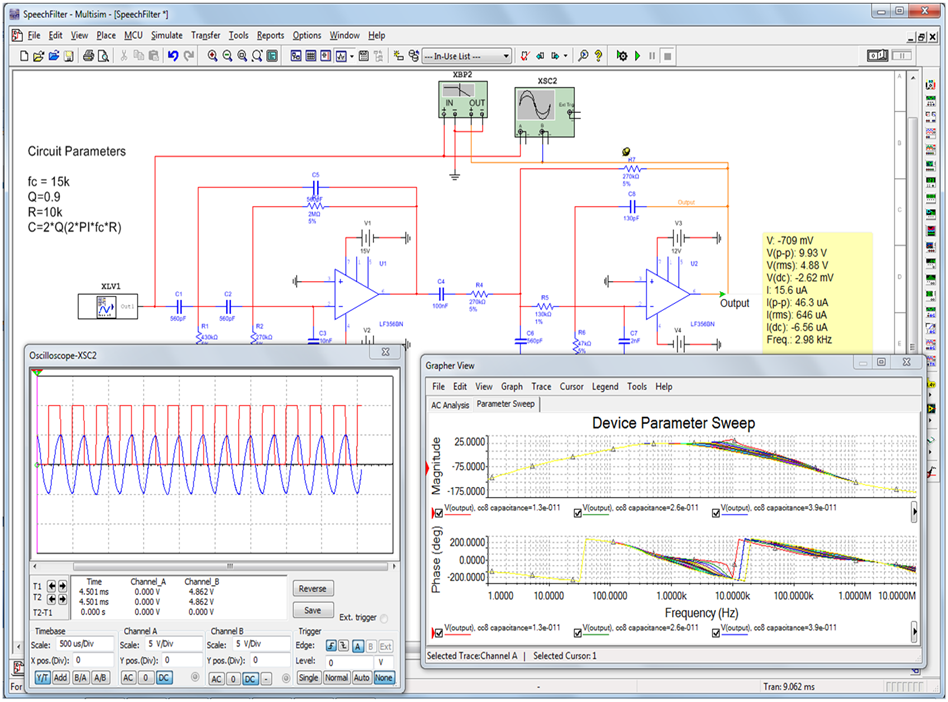Click the Reverse button on the oscilloscope
Viewport: 948px width, 702px height.
click(313, 589)
